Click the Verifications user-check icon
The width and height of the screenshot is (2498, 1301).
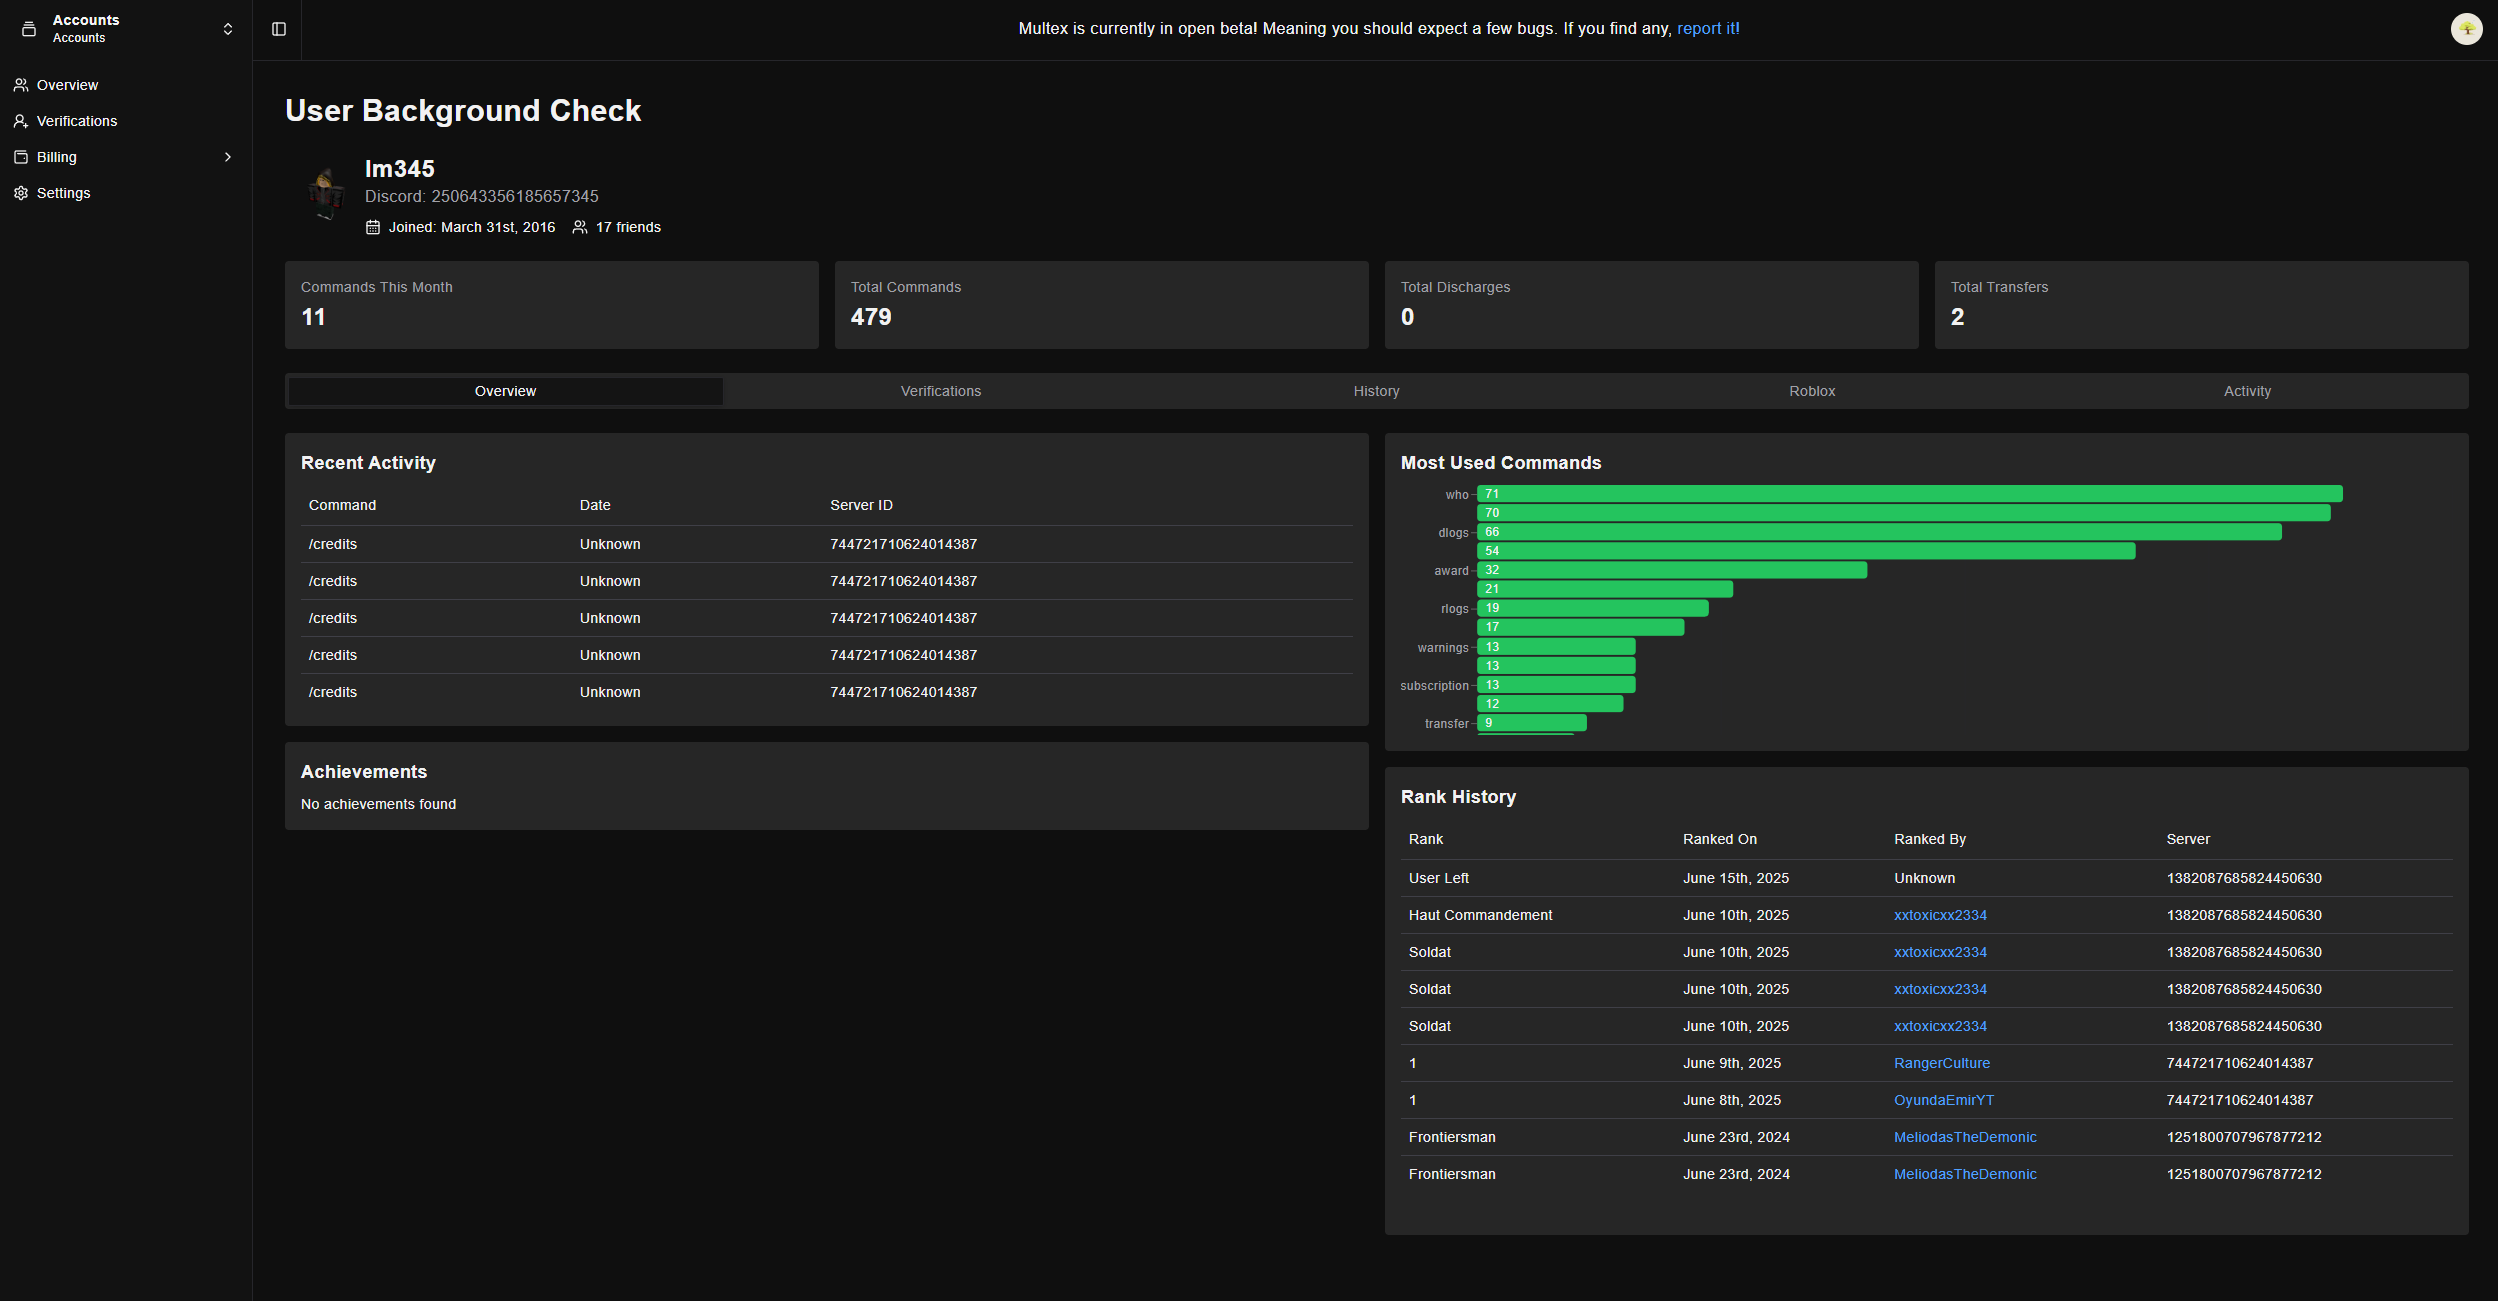click(20, 121)
